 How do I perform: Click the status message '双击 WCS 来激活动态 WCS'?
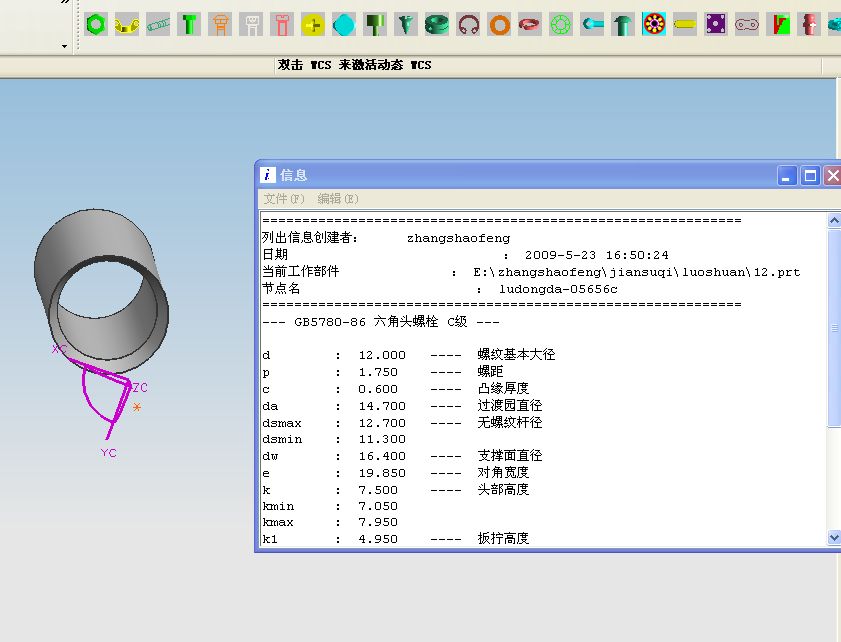pyautogui.click(x=354, y=65)
